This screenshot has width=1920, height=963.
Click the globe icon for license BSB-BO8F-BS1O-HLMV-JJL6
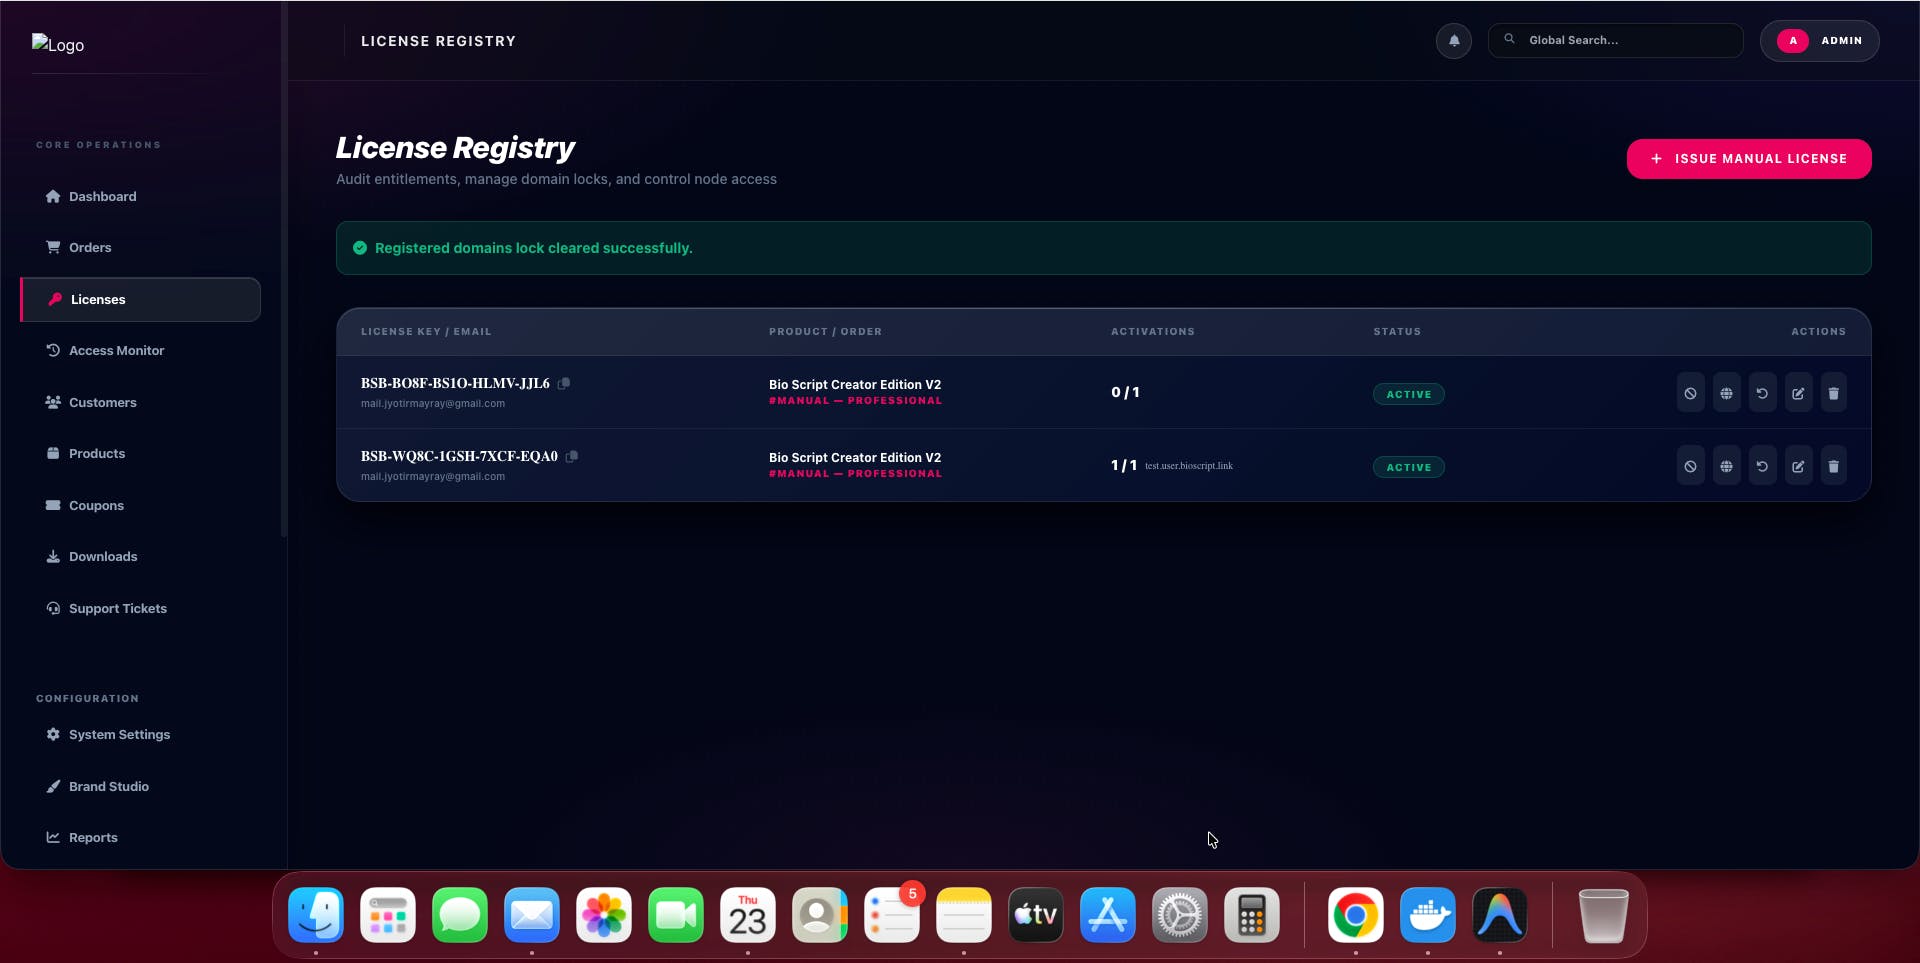1726,393
